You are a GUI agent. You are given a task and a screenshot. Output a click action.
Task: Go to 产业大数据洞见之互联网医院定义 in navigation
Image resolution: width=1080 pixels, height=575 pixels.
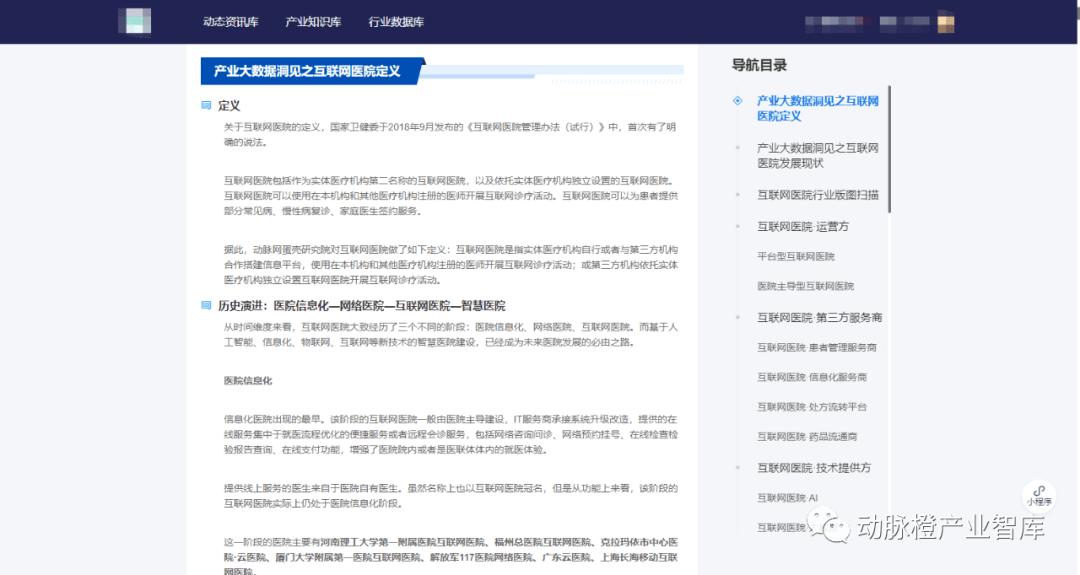tap(818, 108)
